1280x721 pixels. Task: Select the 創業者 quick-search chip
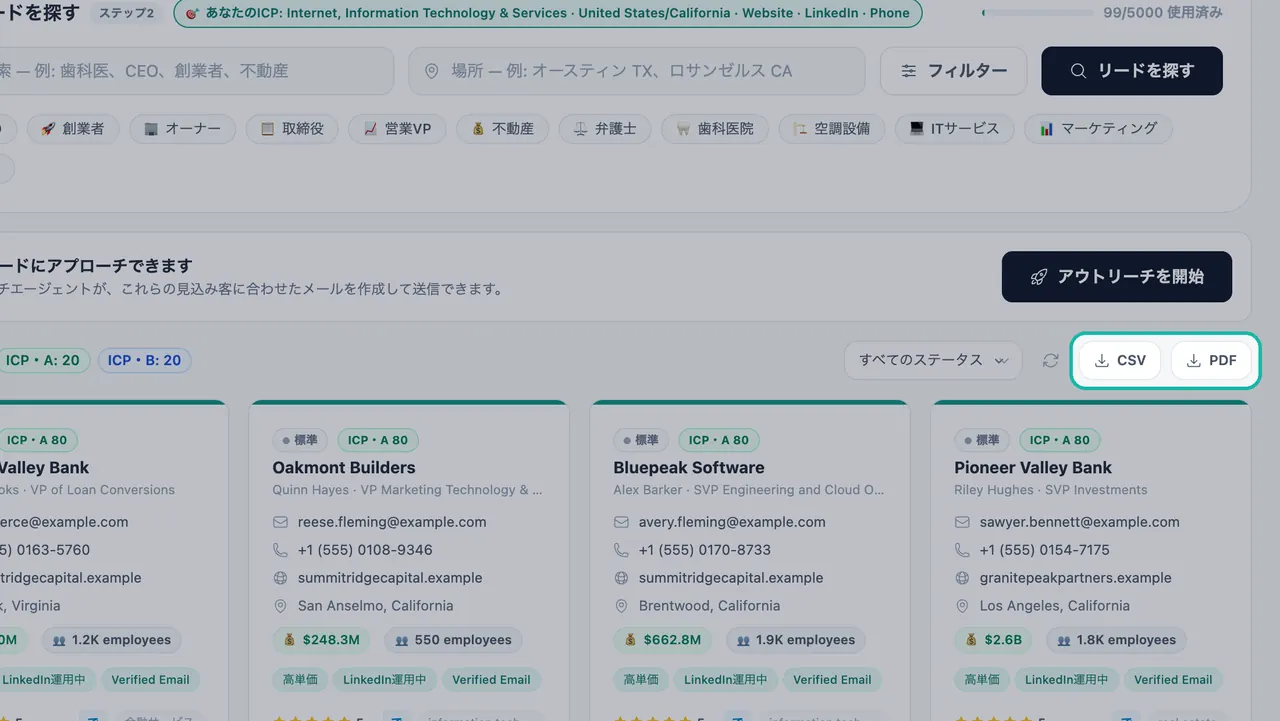coord(72,129)
